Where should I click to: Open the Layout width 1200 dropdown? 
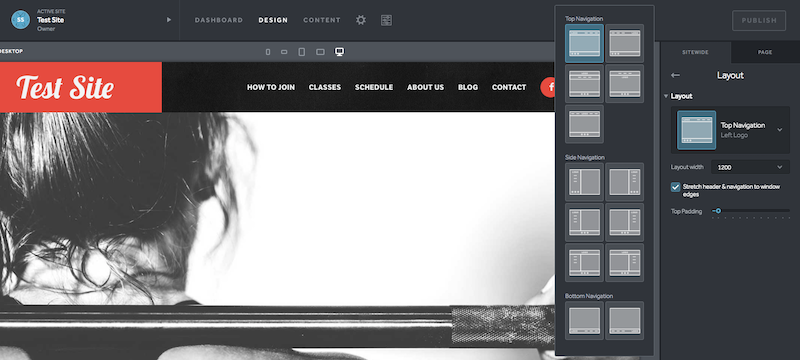750,167
